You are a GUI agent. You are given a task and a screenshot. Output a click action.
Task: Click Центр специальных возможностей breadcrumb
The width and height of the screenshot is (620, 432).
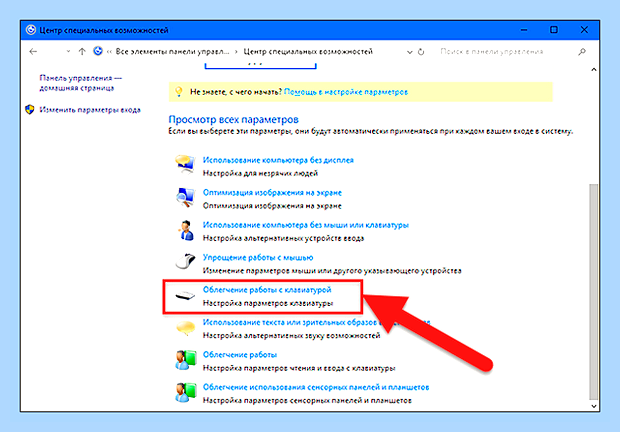[x=308, y=51]
